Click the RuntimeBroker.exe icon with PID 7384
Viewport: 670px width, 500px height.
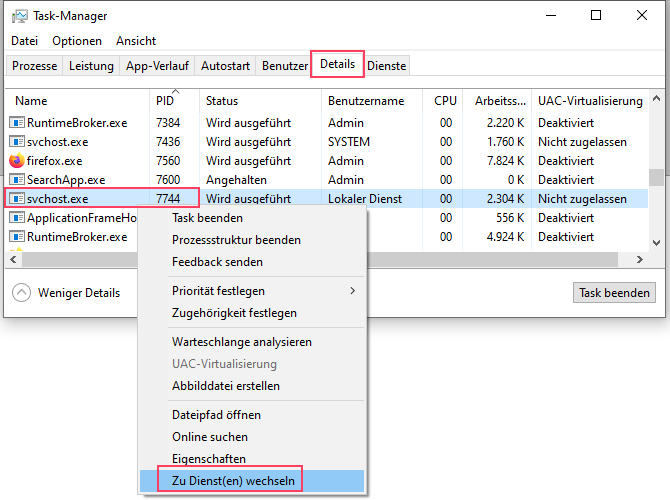pyautogui.click(x=17, y=123)
